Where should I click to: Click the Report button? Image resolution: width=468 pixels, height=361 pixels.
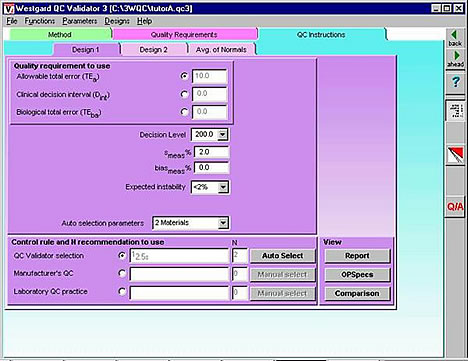[x=357, y=256]
